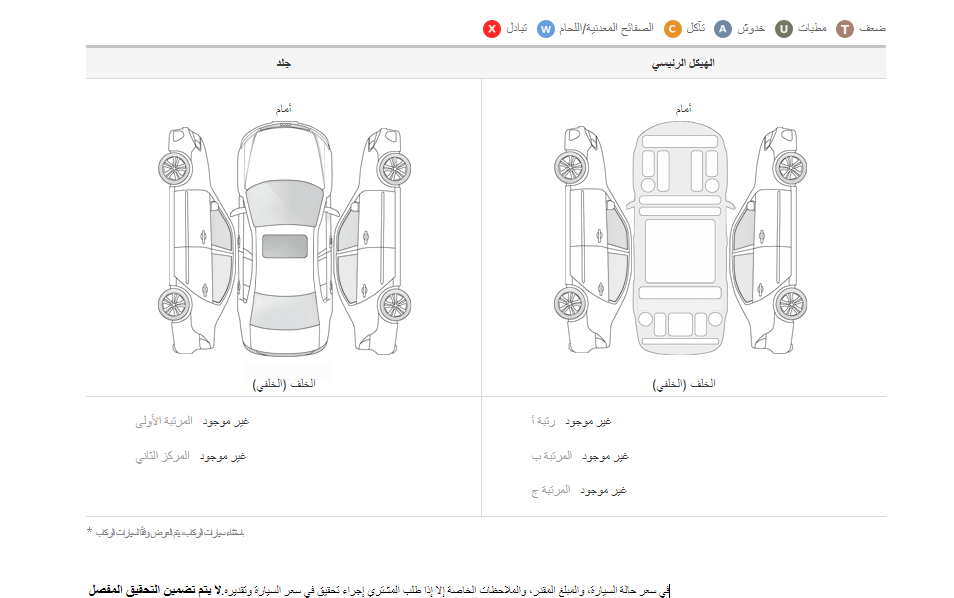Click left side-view car in جلد panel
954x598 pixels.
(x=196, y=226)
